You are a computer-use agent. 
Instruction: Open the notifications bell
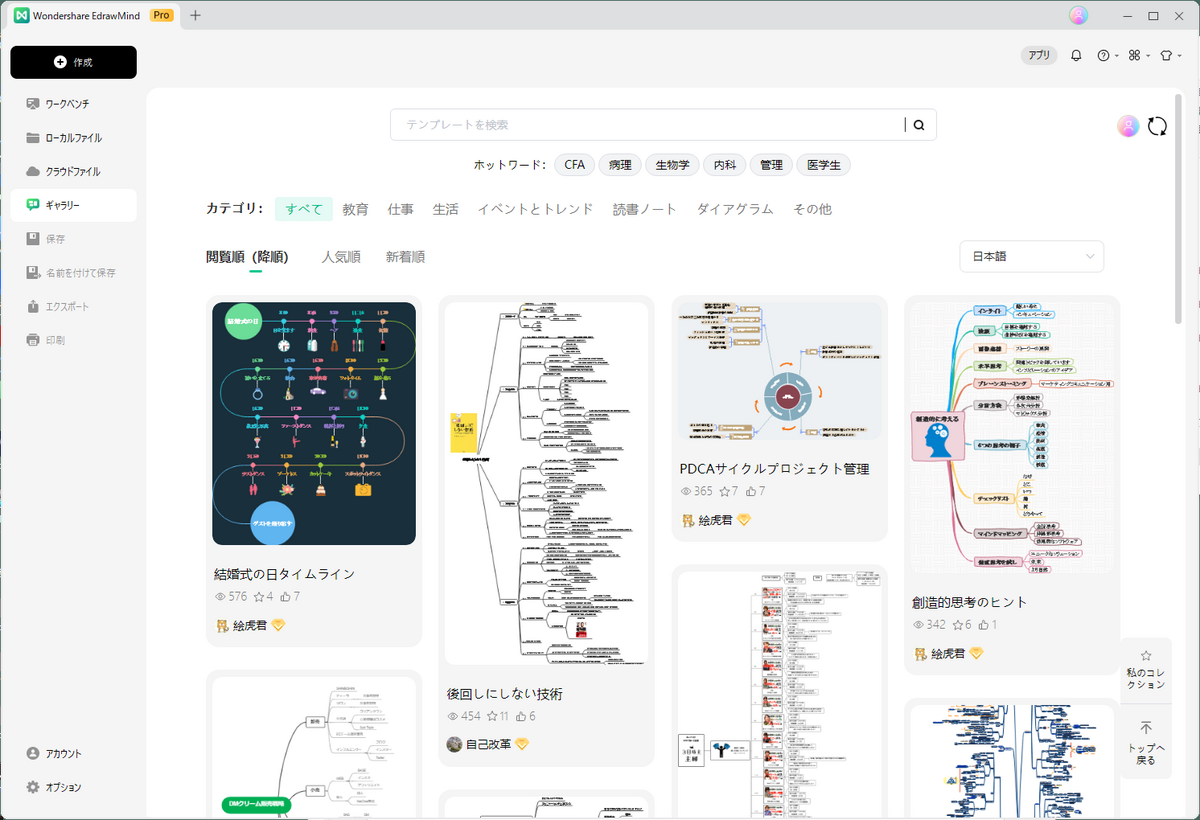pyautogui.click(x=1076, y=55)
